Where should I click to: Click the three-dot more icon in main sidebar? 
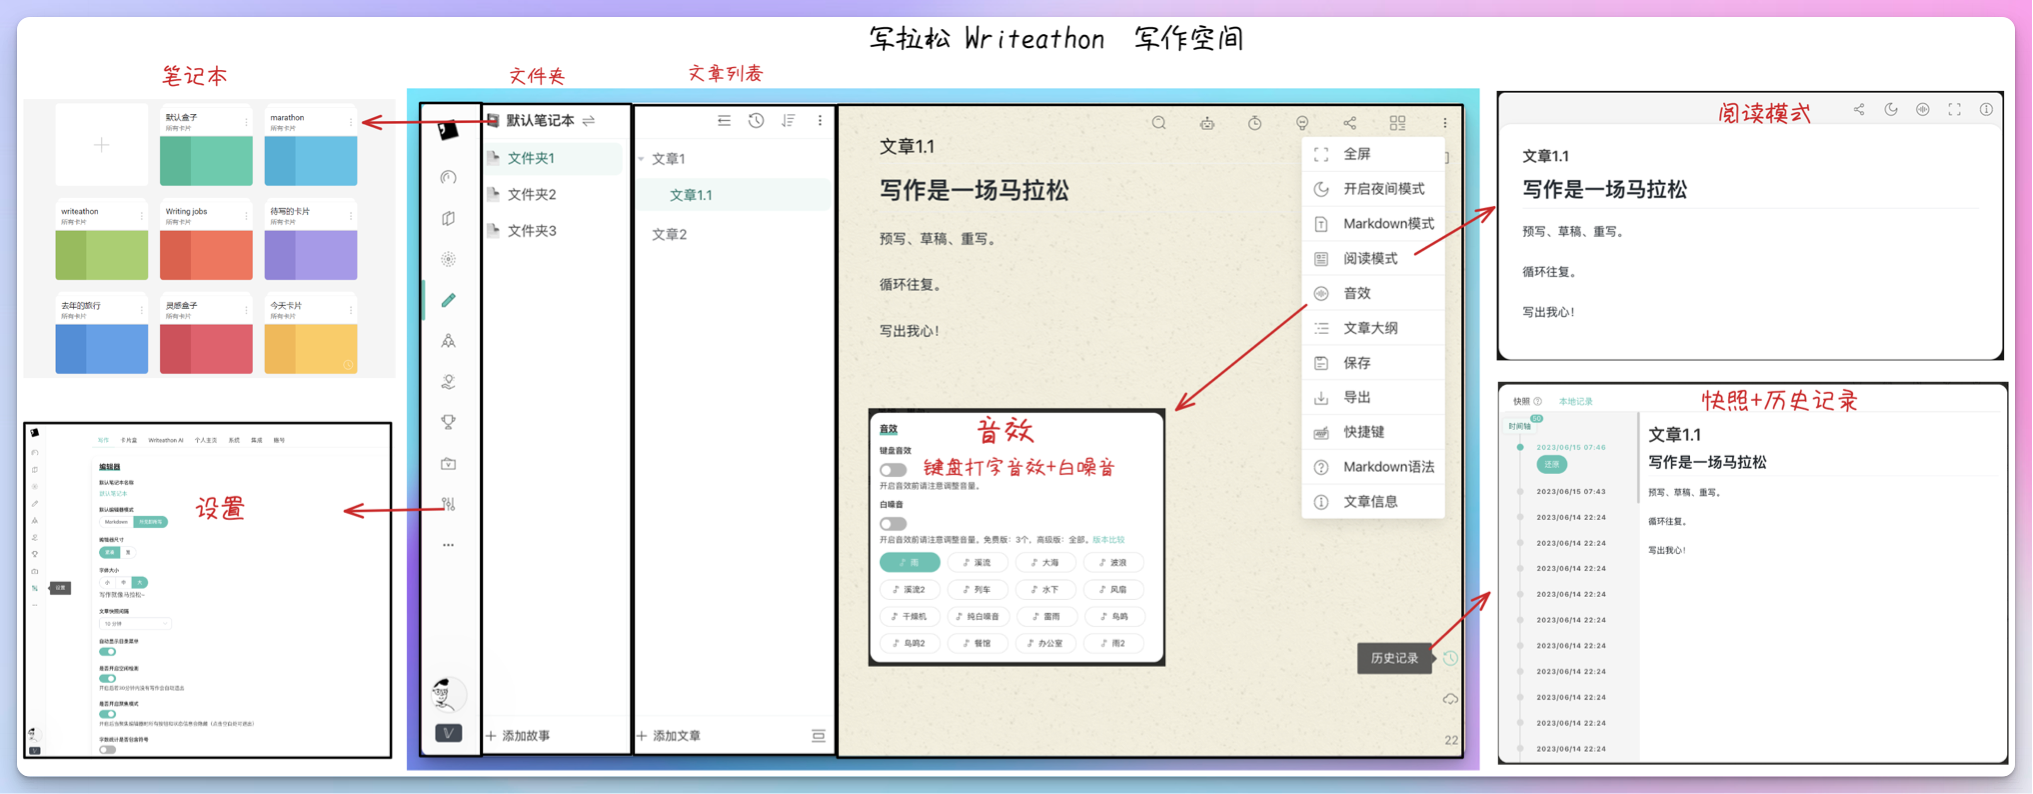point(449,545)
